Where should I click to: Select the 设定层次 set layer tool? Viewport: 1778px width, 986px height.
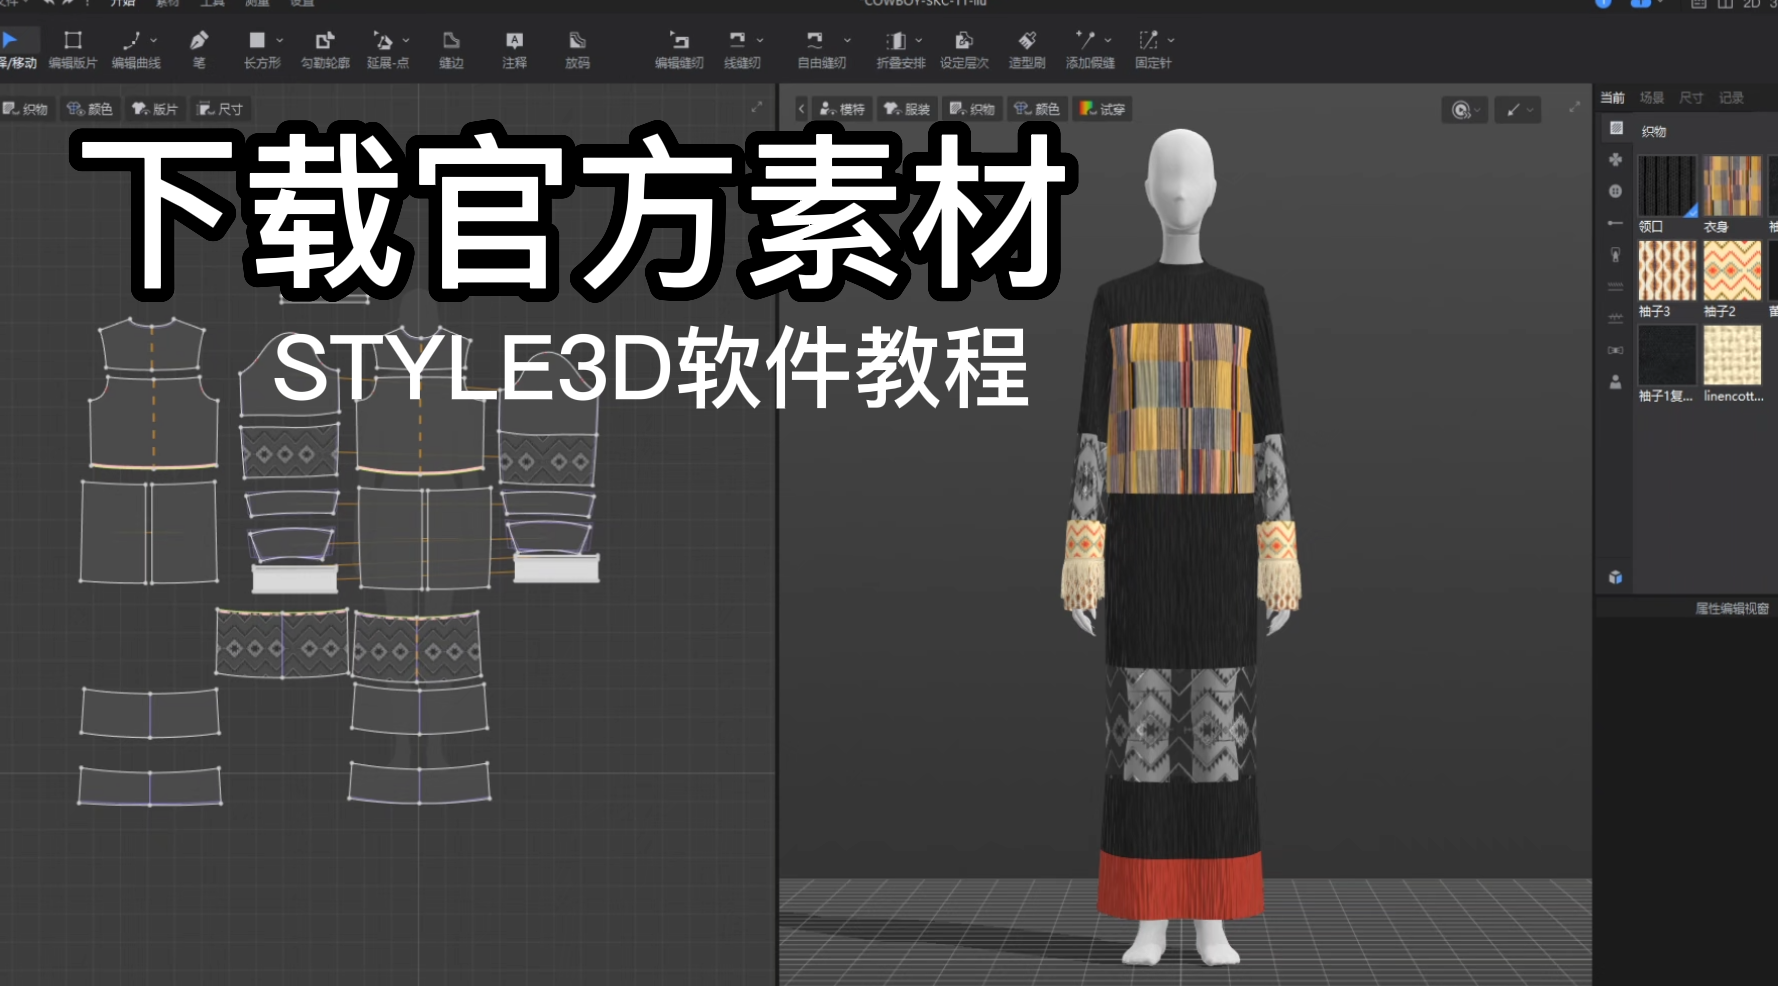coord(964,49)
